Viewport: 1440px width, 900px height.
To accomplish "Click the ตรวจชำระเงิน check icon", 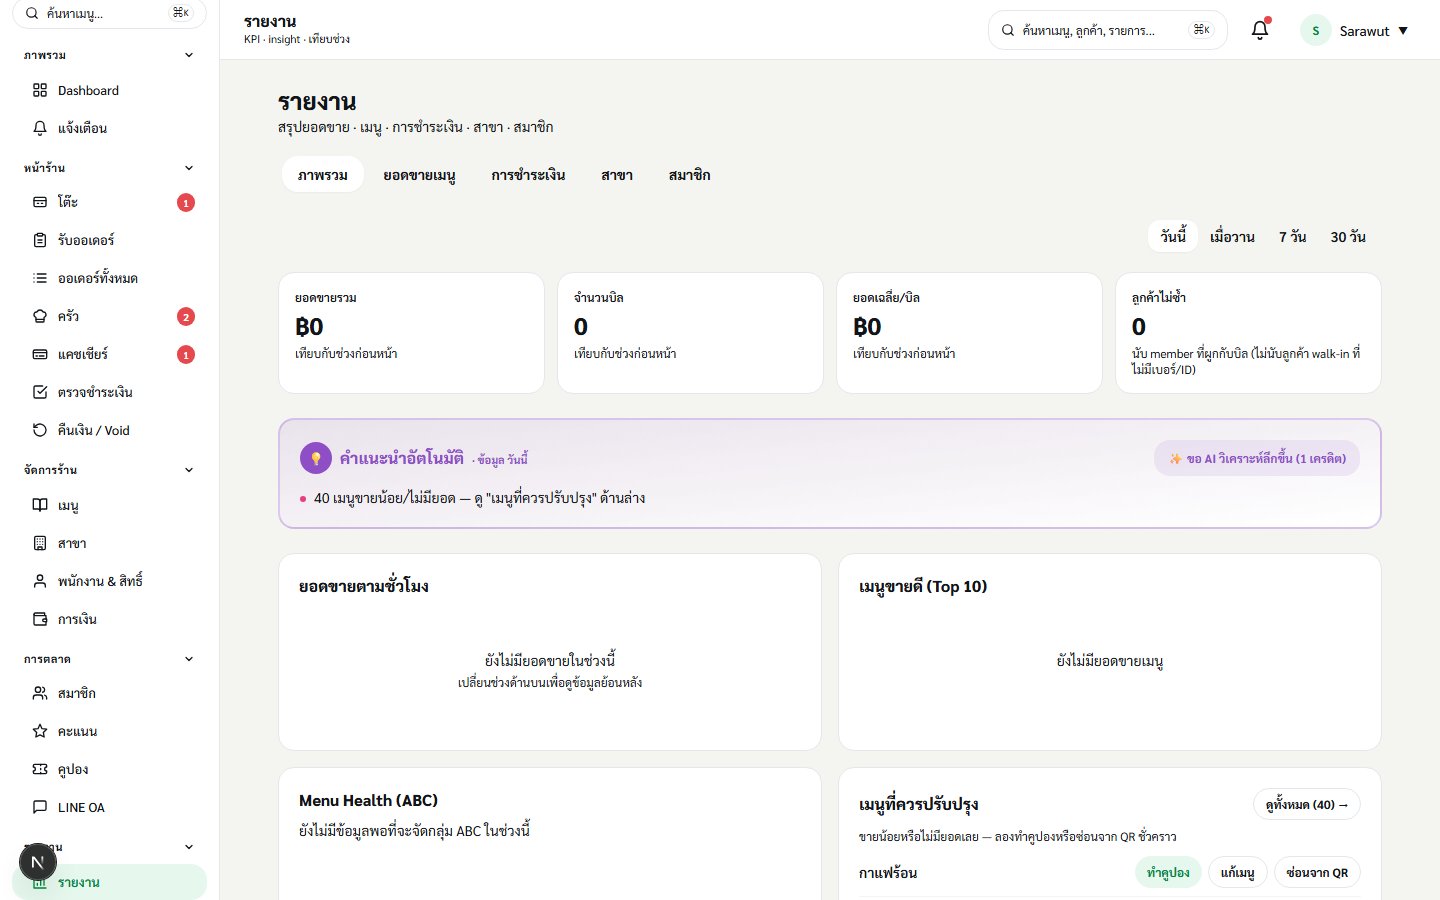I will [40, 392].
